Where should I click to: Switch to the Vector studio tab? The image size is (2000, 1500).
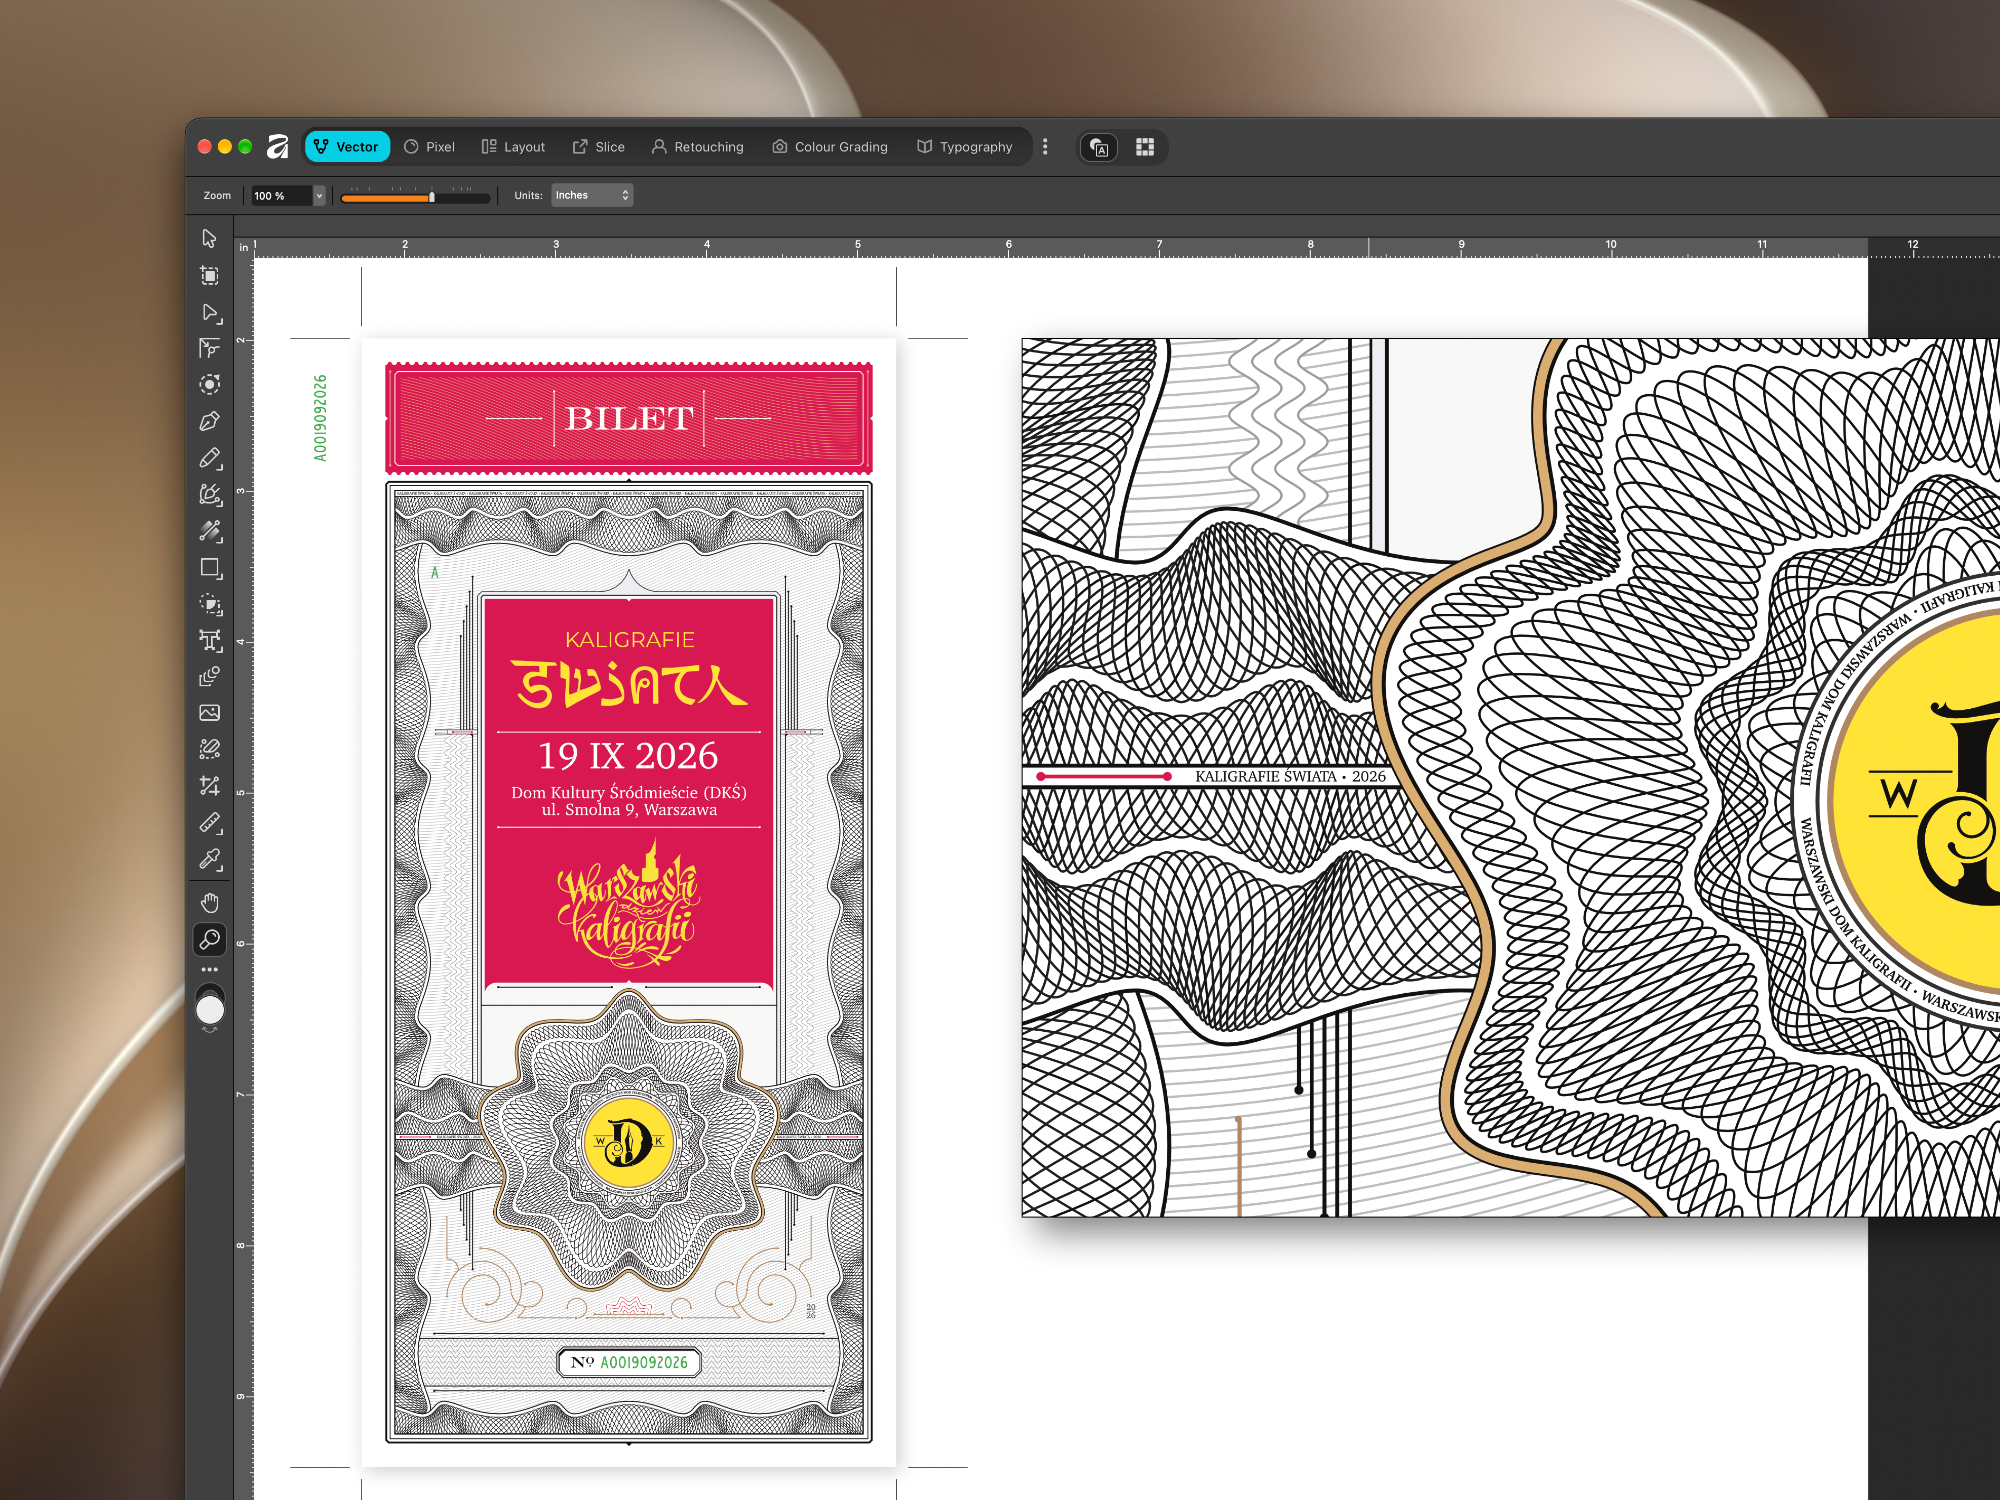point(347,147)
